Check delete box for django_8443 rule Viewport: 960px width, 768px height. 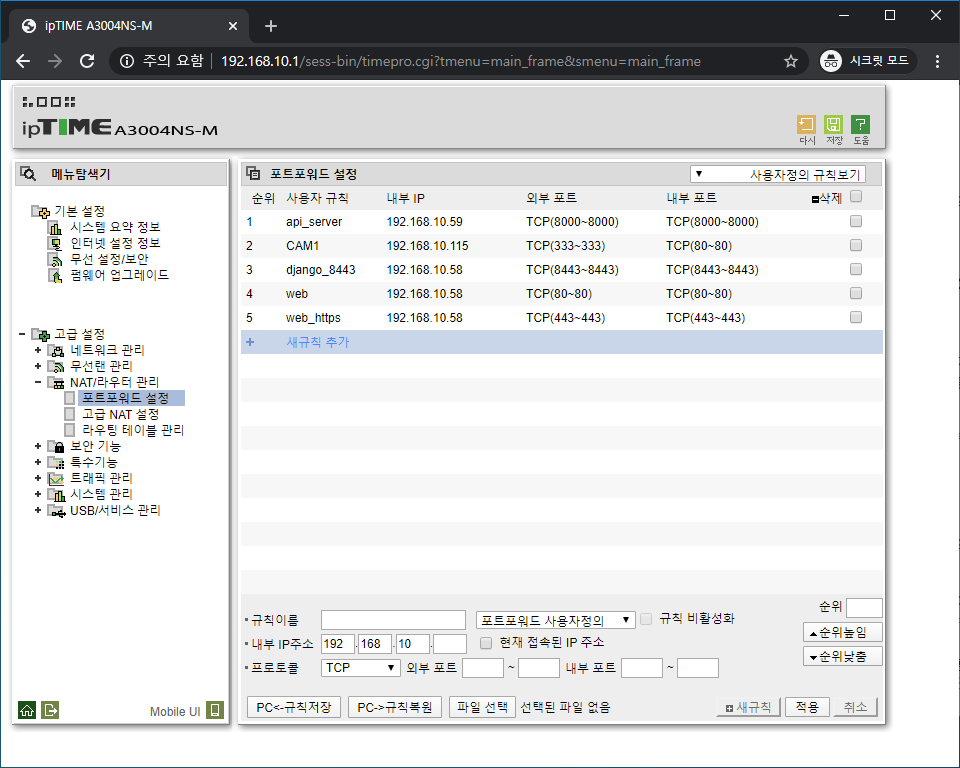[x=856, y=269]
